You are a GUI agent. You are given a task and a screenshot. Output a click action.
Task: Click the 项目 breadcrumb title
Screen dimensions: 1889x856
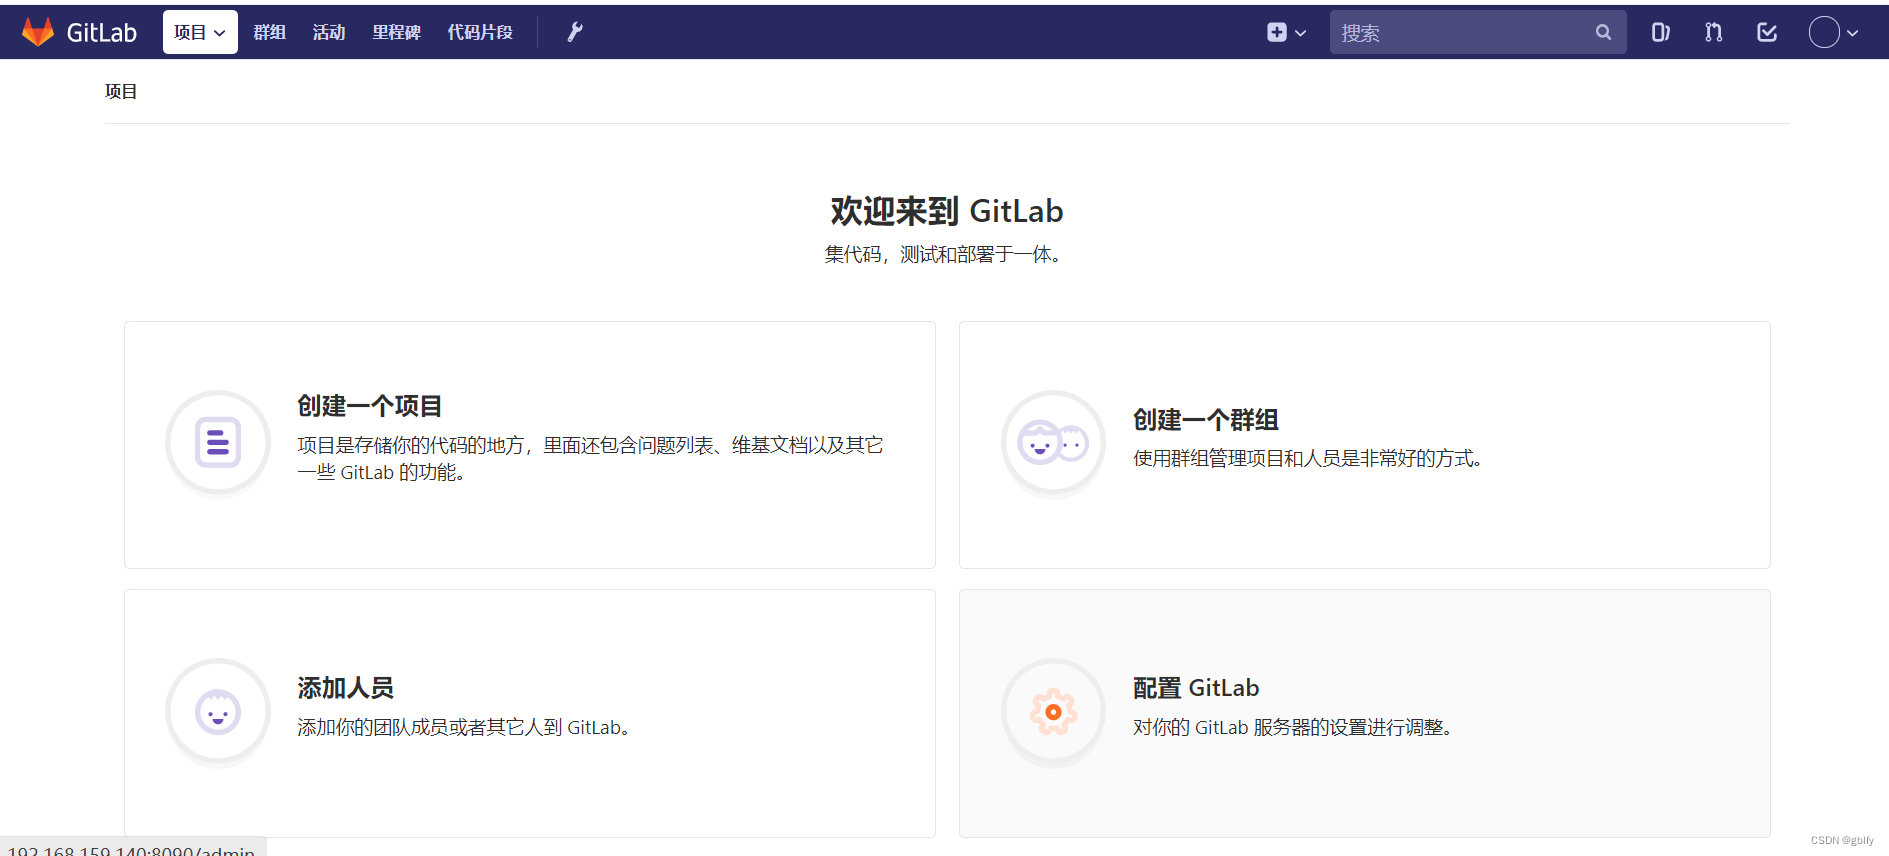point(121,91)
